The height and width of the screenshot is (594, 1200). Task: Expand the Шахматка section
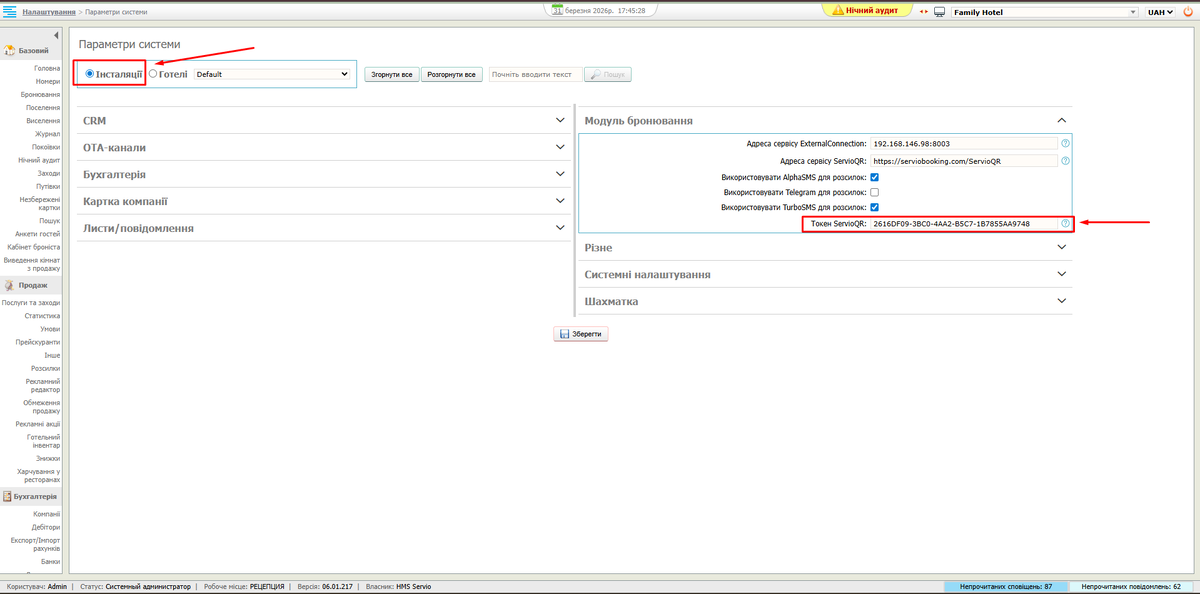[825, 301]
